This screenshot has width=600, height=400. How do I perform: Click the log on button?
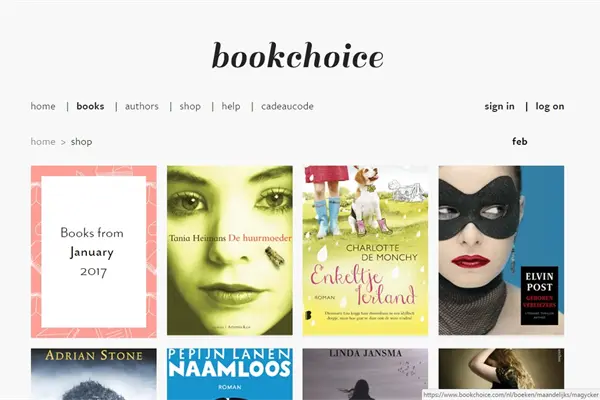pyautogui.click(x=550, y=106)
